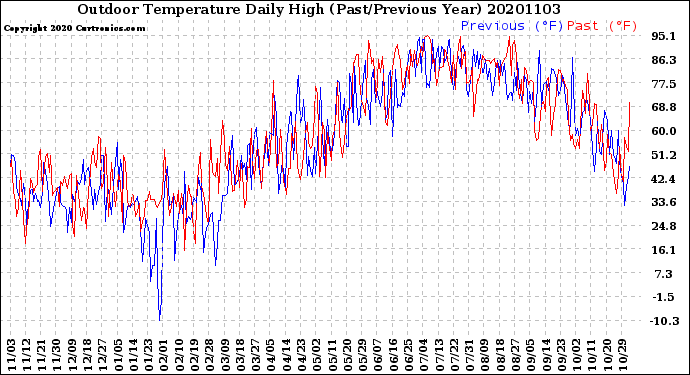Click the 01/23 x-axis date label

point(148,355)
